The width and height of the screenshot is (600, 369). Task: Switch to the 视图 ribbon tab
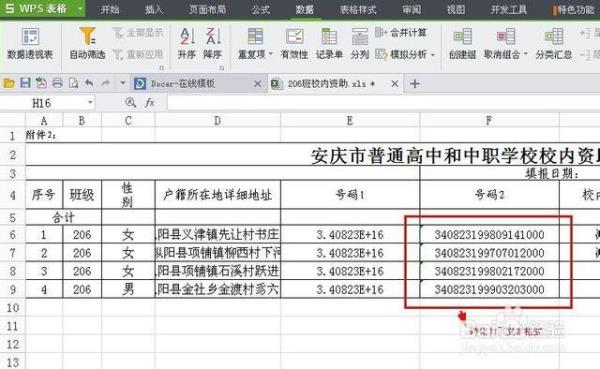click(456, 9)
